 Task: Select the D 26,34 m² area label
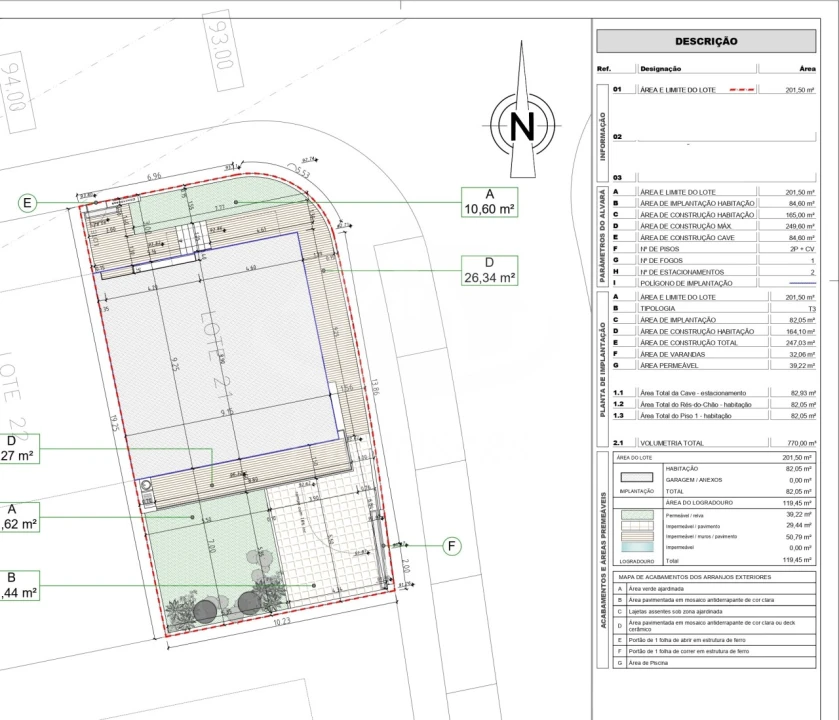pyautogui.click(x=489, y=271)
